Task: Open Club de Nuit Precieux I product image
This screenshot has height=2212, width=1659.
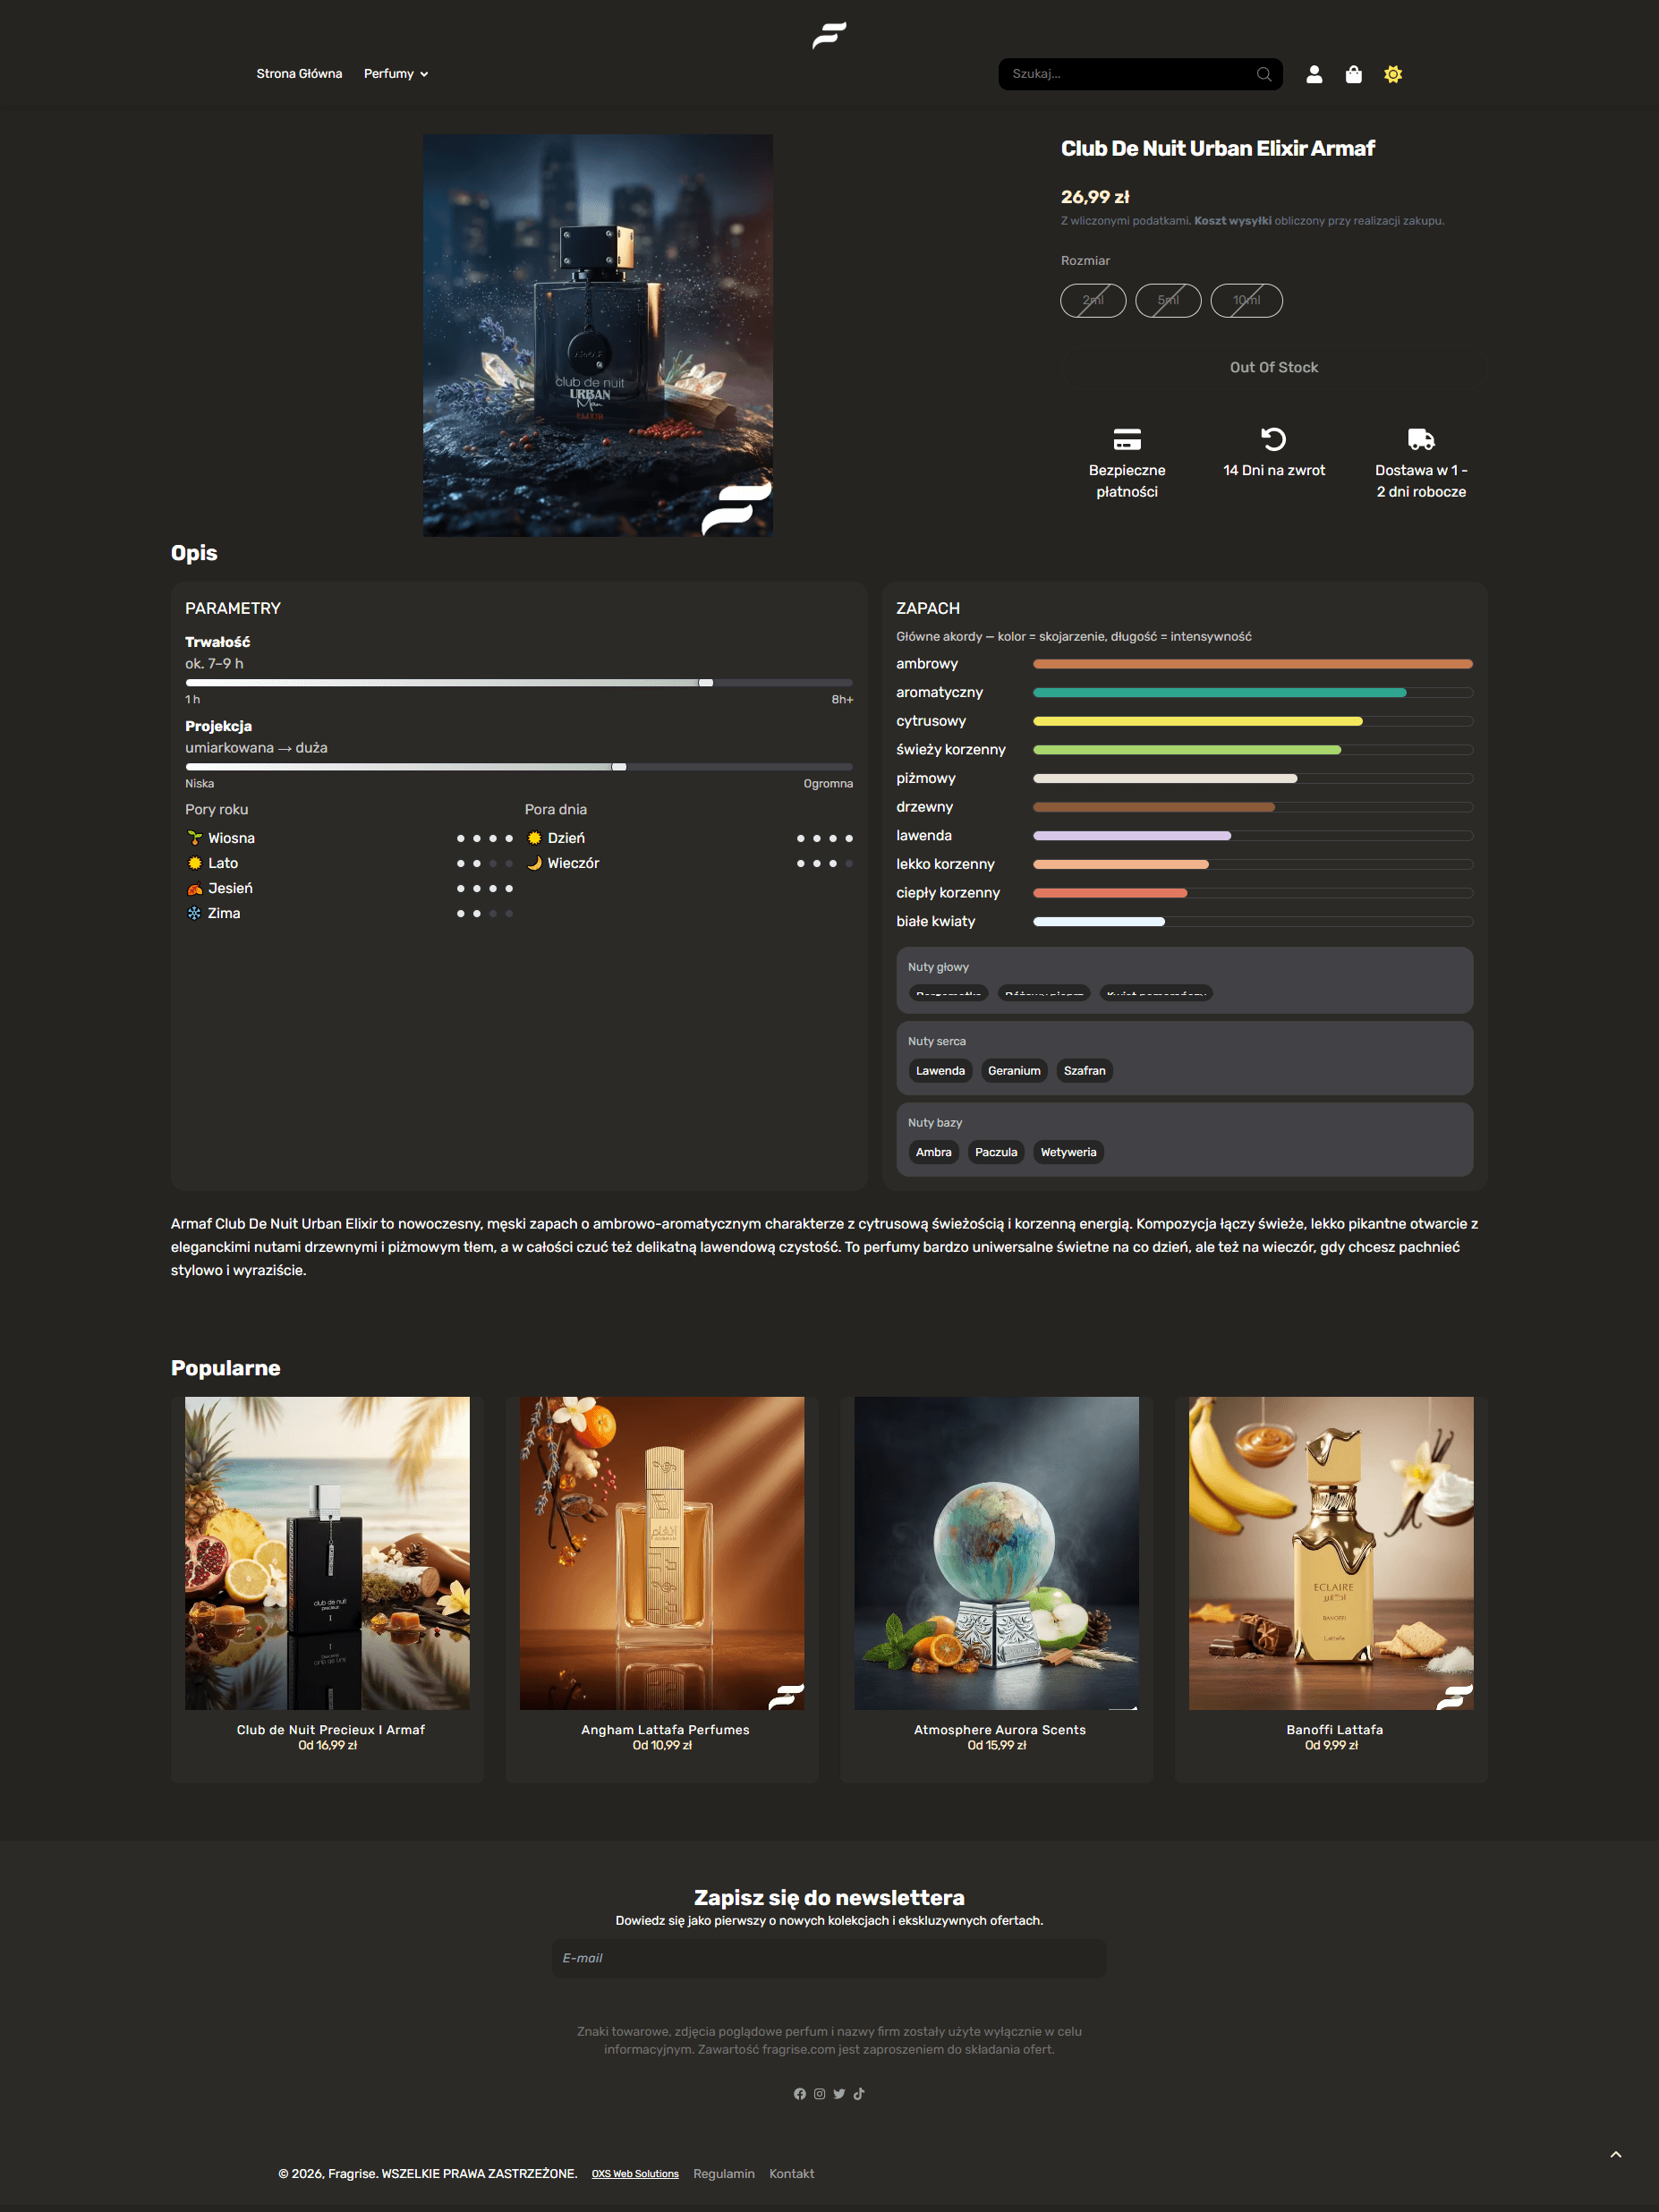Action: pyautogui.click(x=327, y=1553)
